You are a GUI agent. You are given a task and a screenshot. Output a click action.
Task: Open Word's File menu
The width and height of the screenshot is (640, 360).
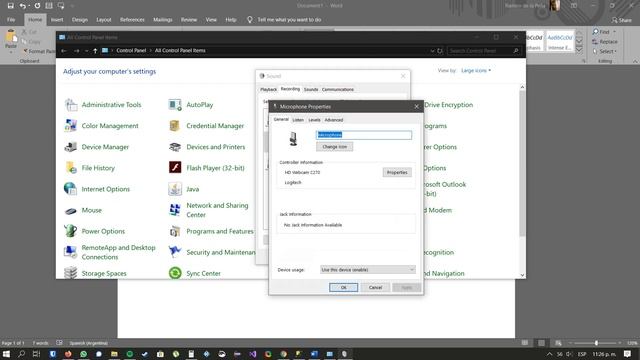(x=11, y=20)
